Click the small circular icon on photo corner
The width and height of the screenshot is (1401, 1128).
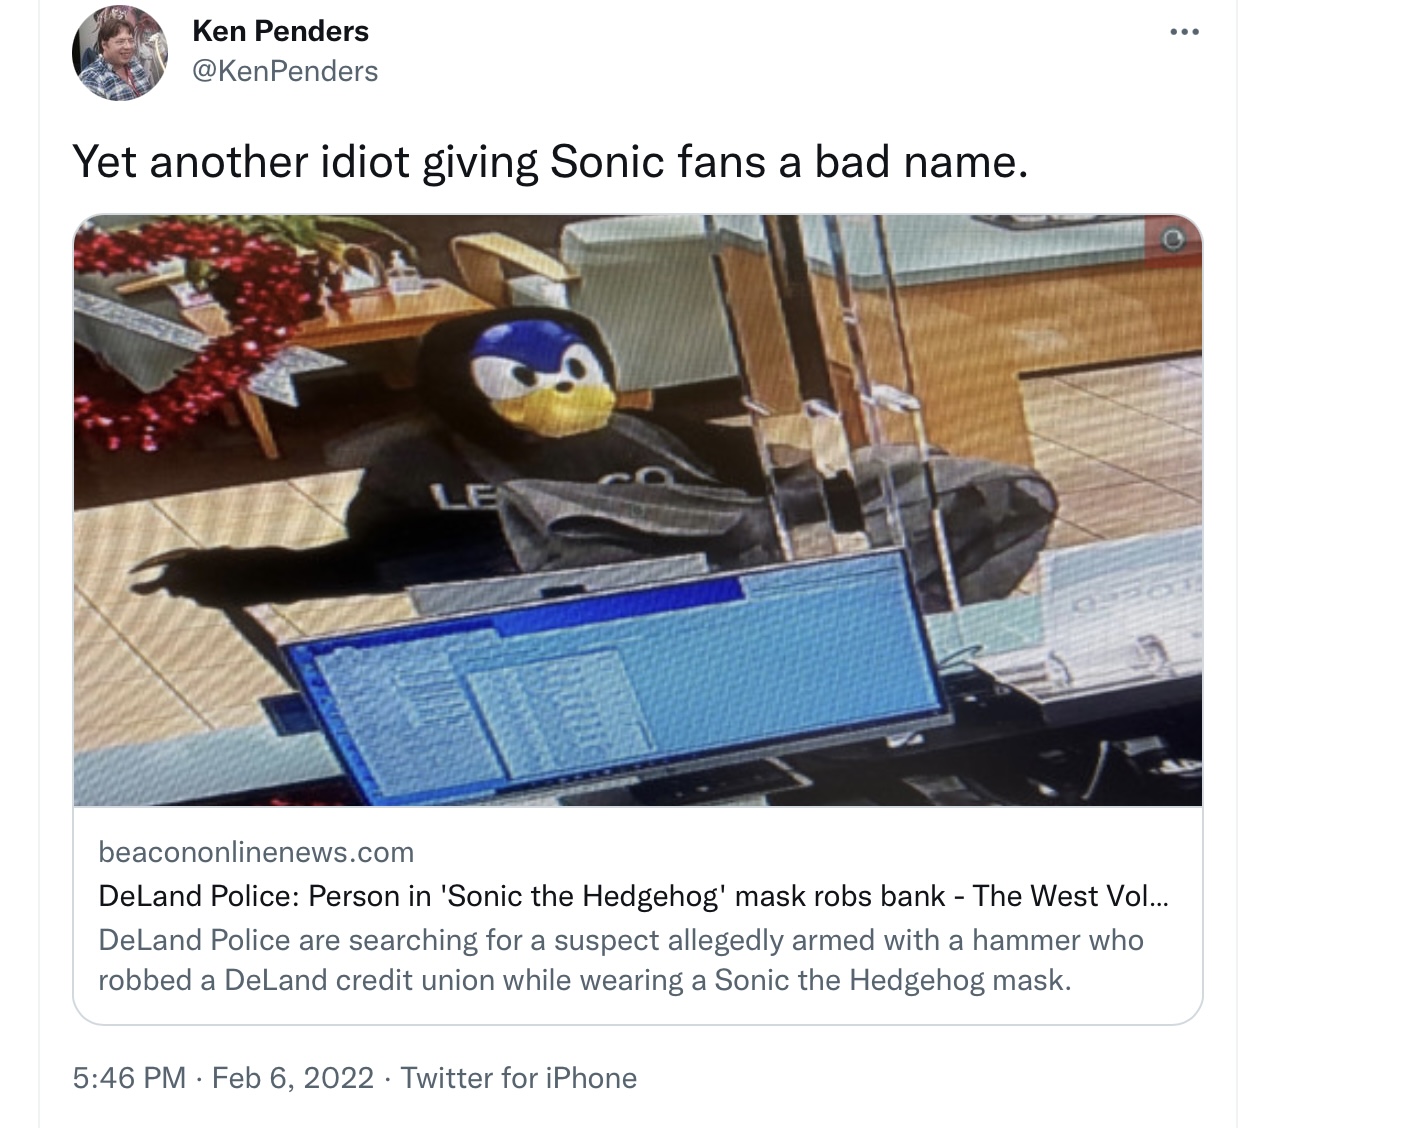[x=1175, y=240]
